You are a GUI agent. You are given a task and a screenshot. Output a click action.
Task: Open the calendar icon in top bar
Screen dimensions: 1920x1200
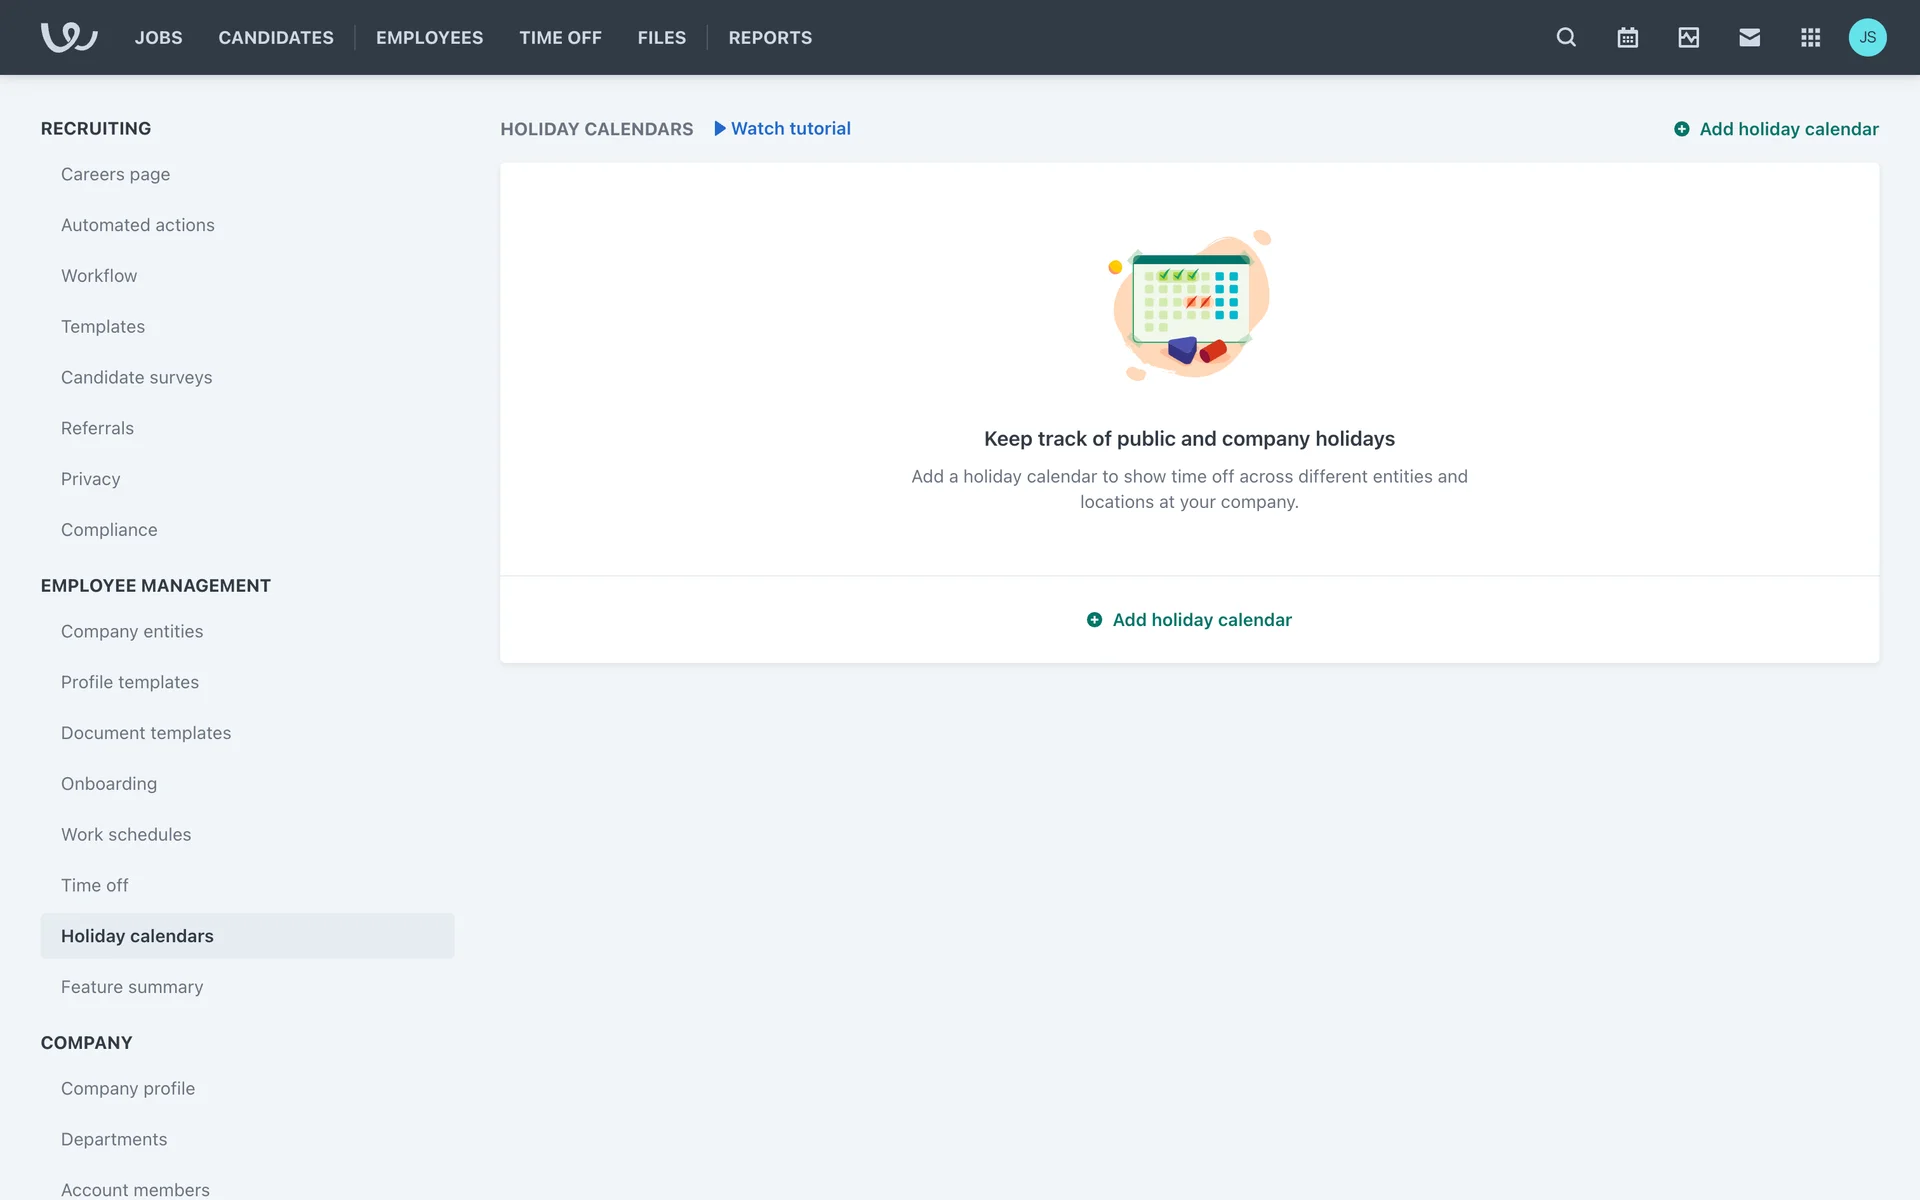[x=1627, y=37]
